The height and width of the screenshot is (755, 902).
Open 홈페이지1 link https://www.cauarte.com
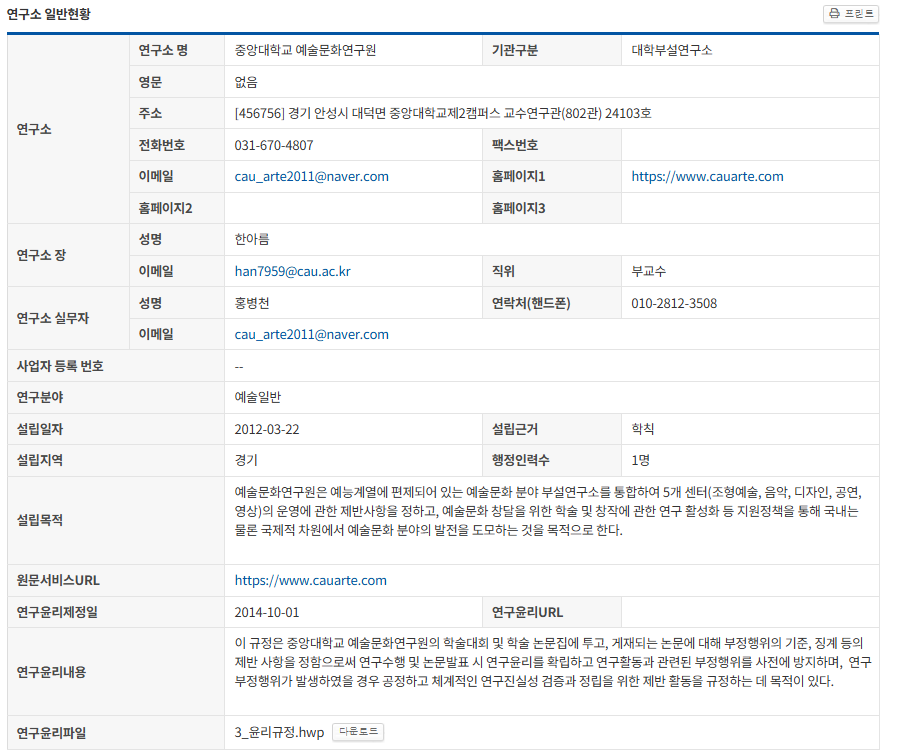coord(707,177)
